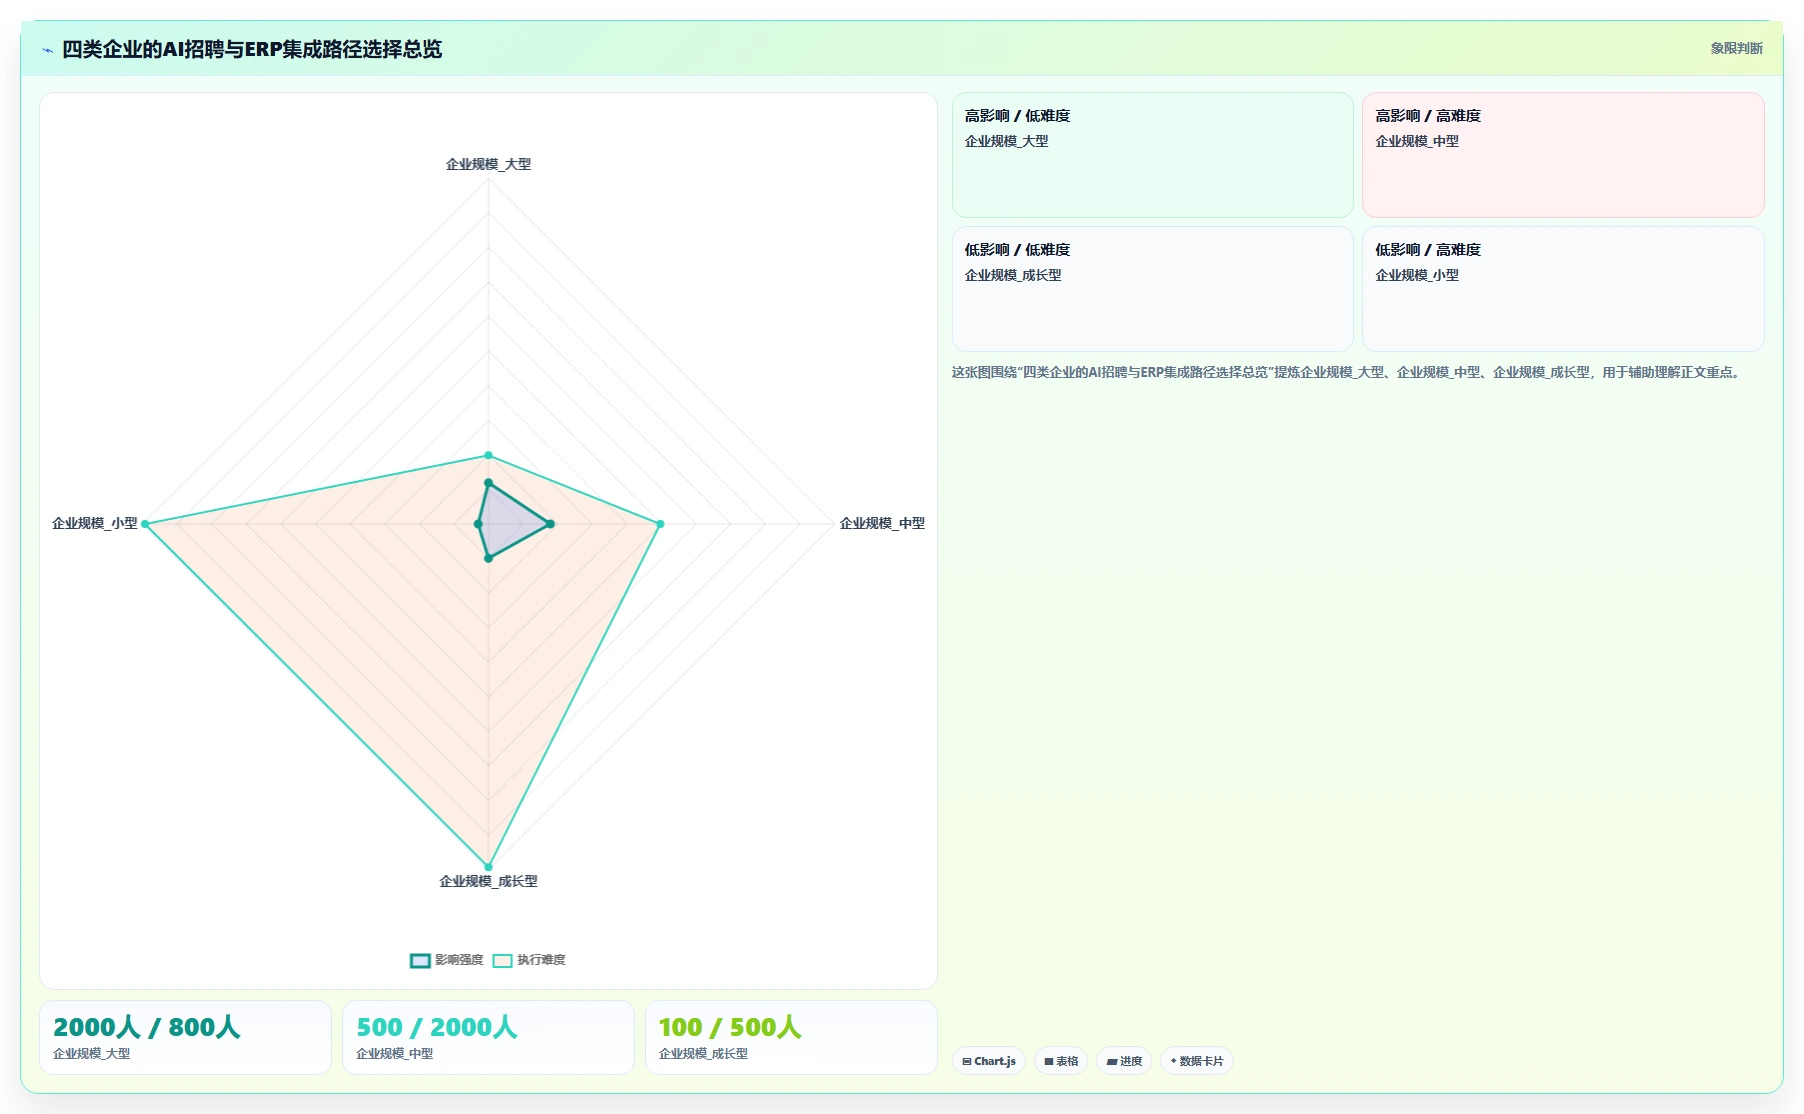Toggle the 影响强度 legend swatch
This screenshot has height=1114, width=1804.
coord(420,960)
